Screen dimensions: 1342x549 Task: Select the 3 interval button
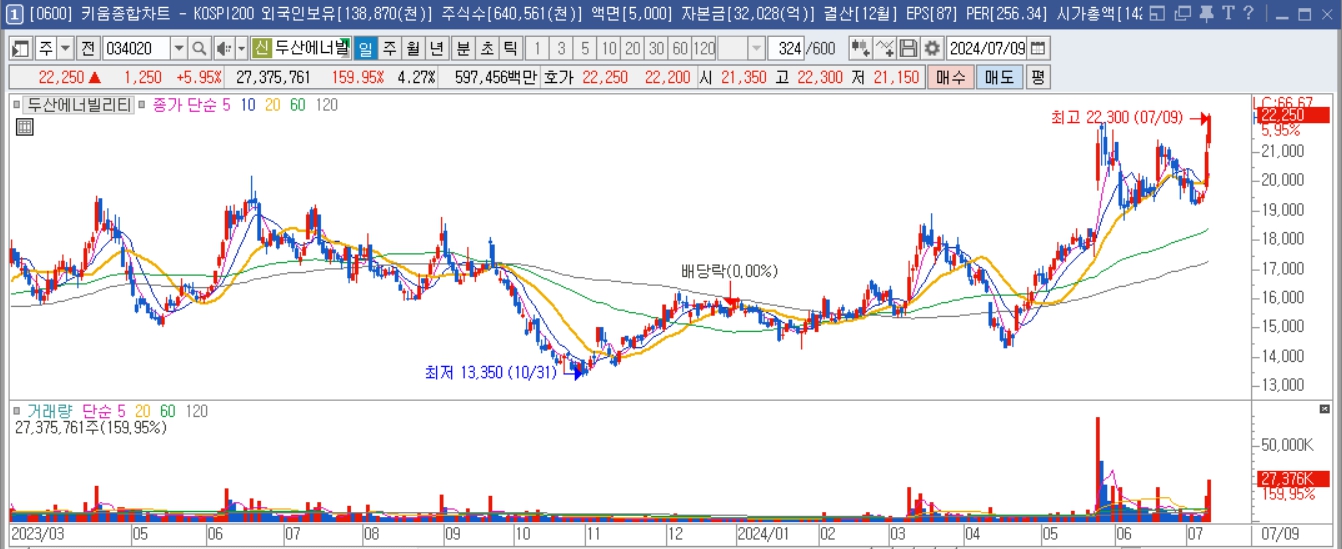561,49
